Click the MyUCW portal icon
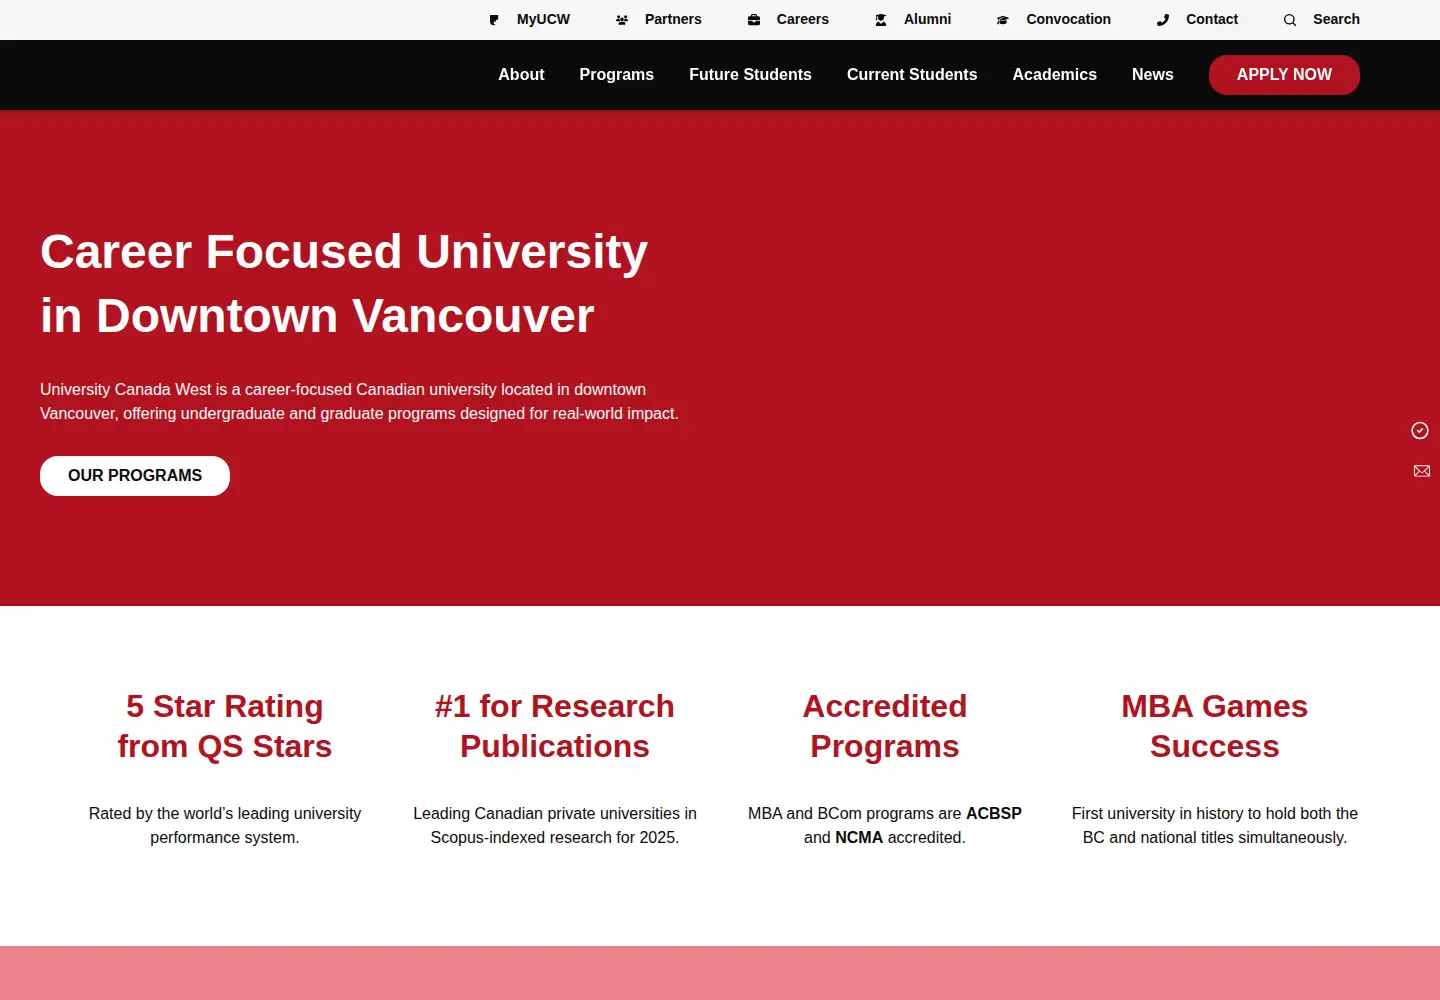The height and width of the screenshot is (1000, 1440). (494, 20)
